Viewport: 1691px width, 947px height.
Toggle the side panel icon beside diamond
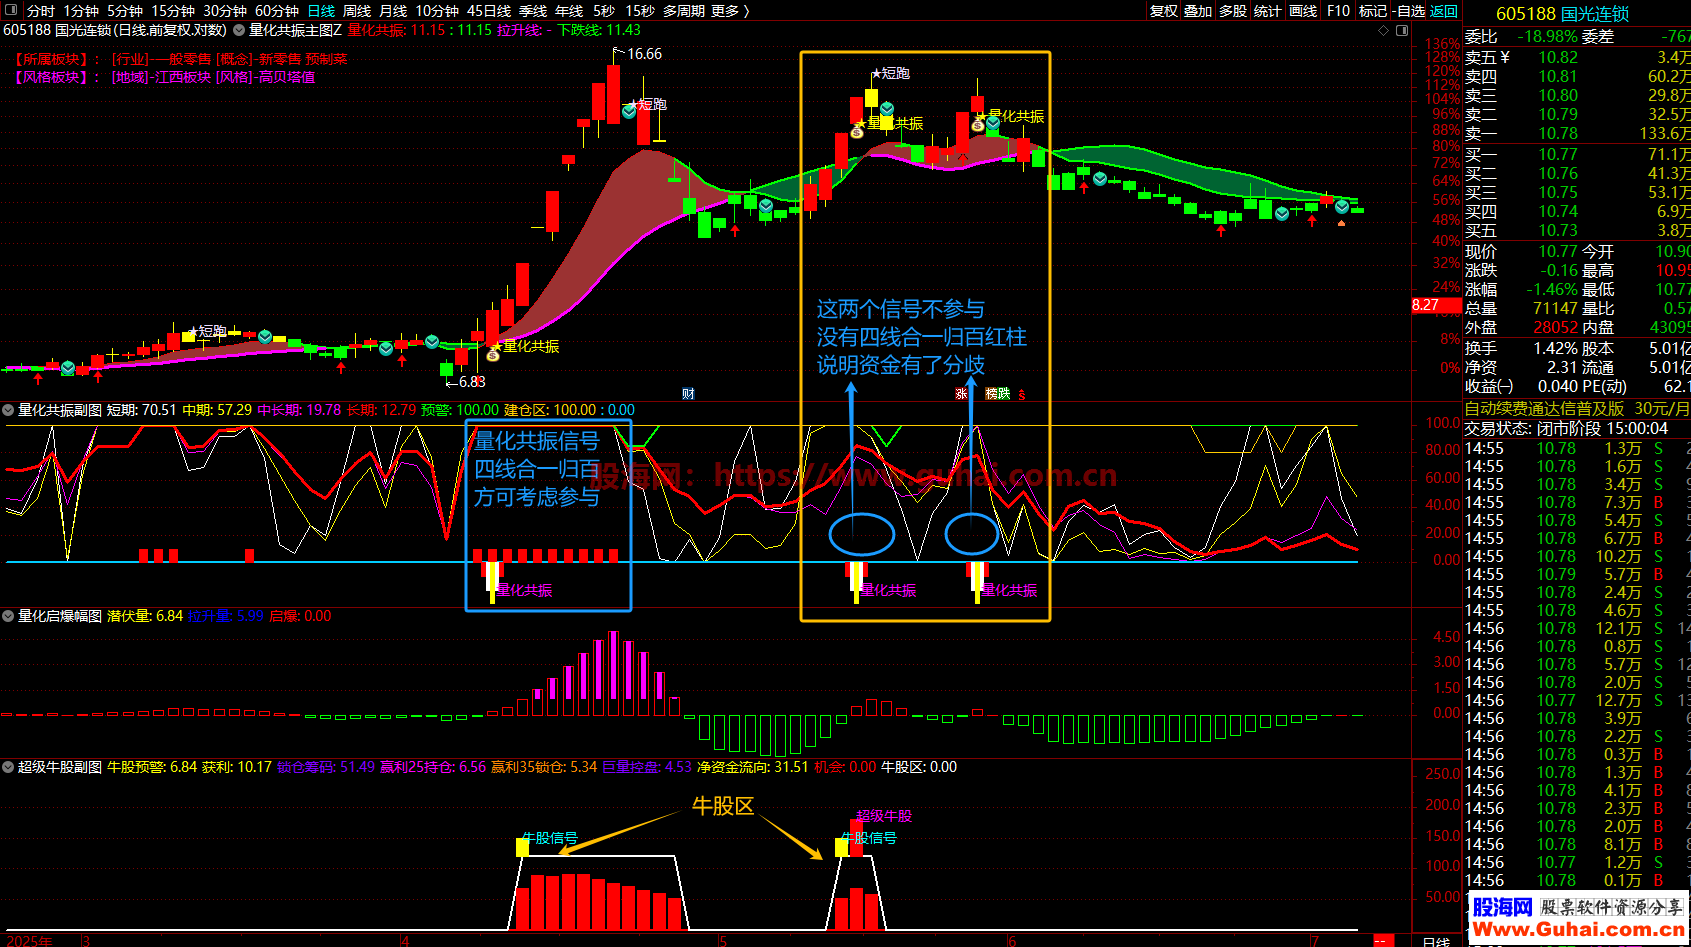pos(1402,30)
